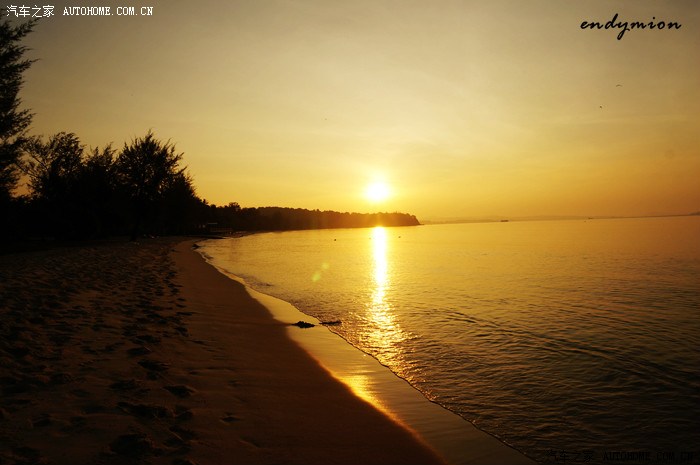Click the bright sun in the sky
This screenshot has height=465, width=700.
[377, 190]
